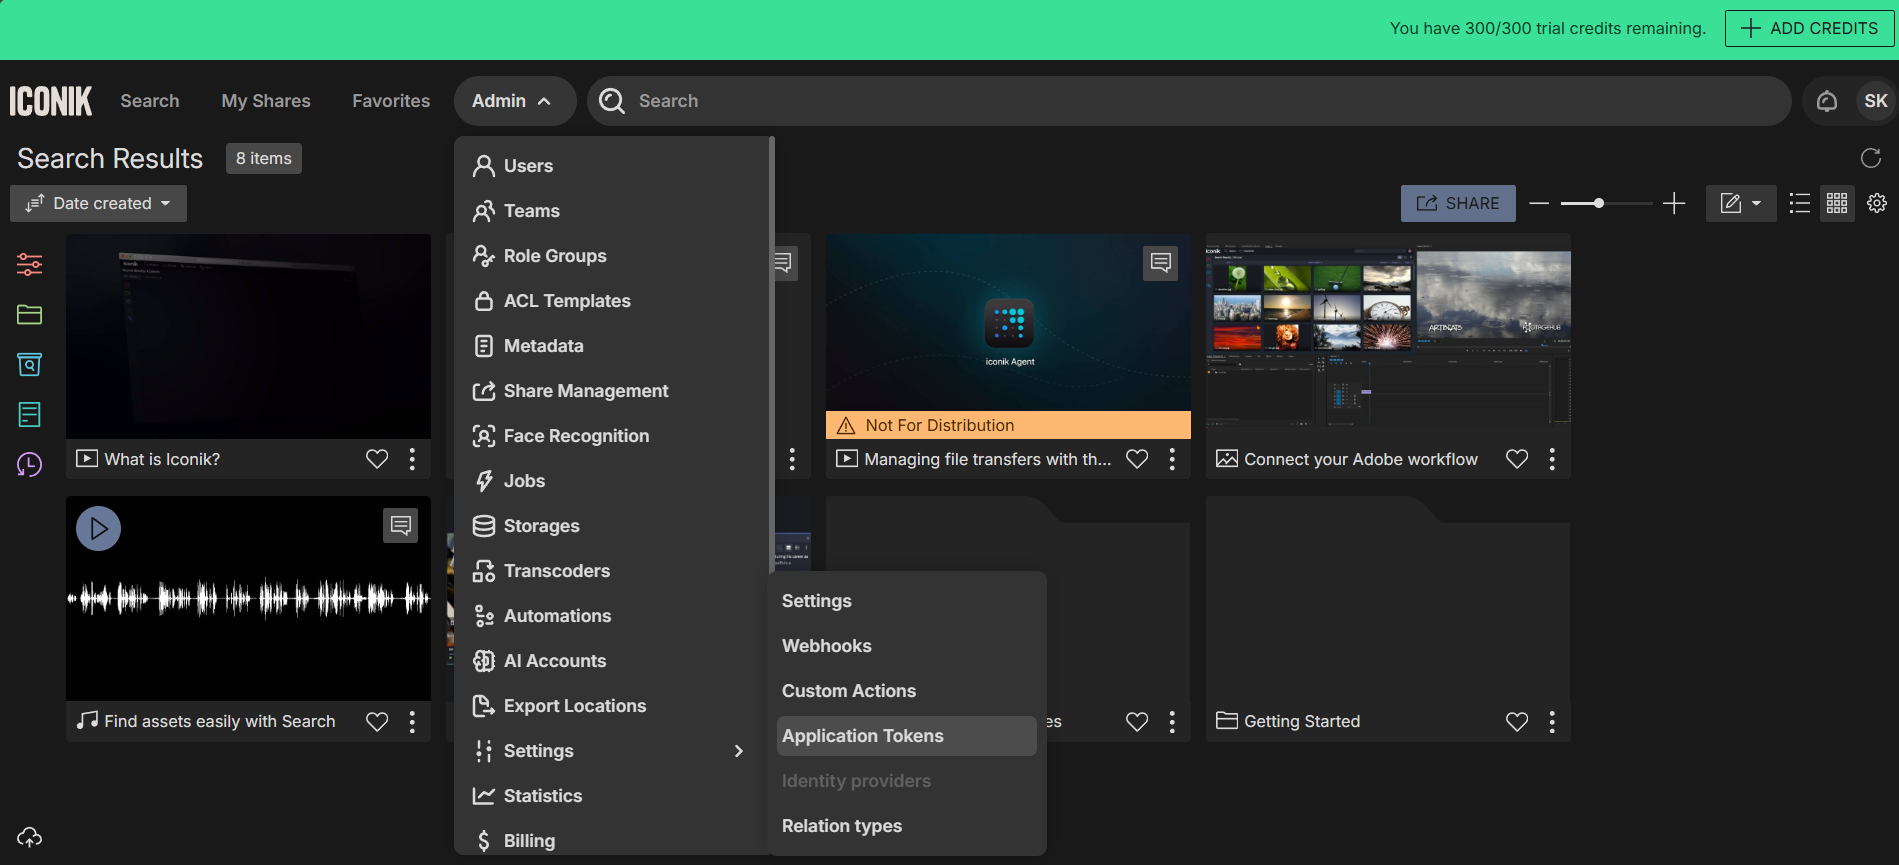Click the top search input field
Image resolution: width=1899 pixels, height=865 pixels.
click(1189, 101)
